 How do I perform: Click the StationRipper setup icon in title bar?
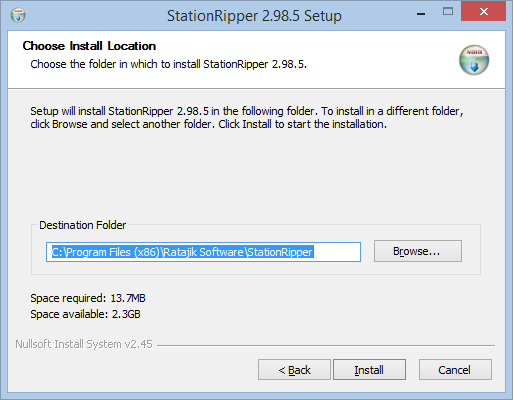coord(18,15)
